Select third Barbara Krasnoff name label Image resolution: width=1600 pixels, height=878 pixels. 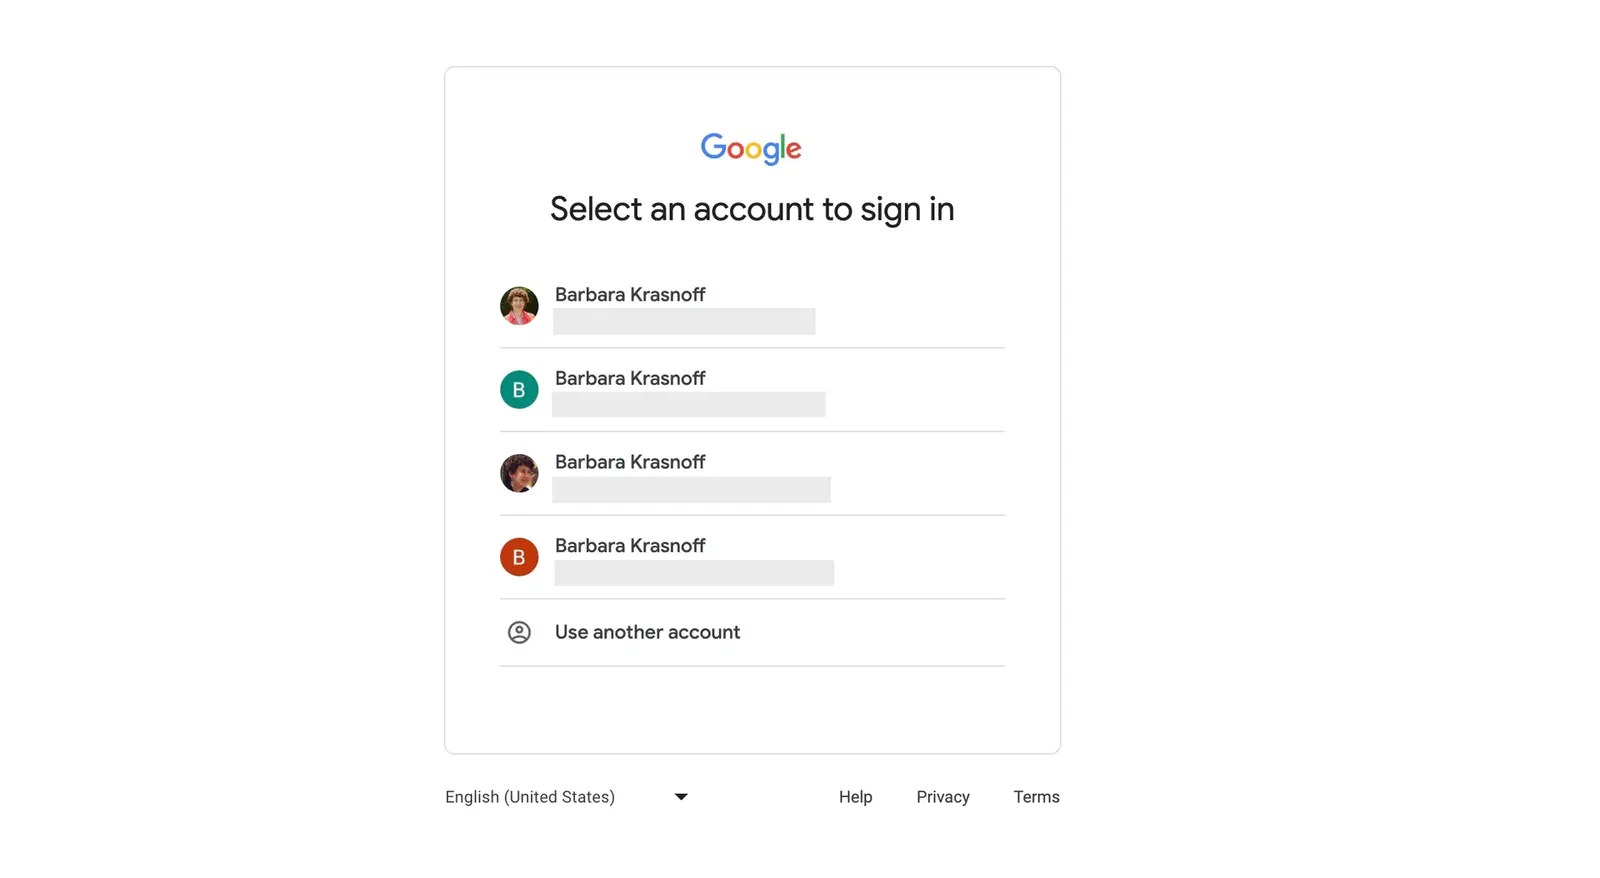point(630,462)
